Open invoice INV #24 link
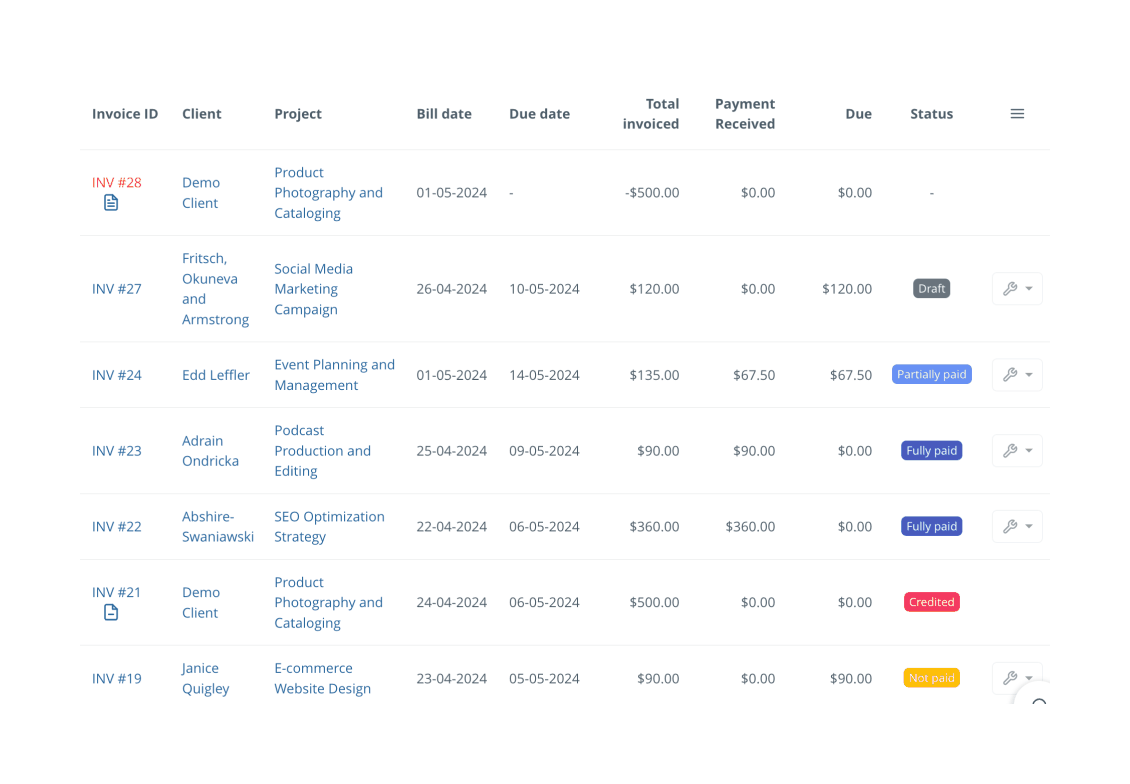 pyautogui.click(x=117, y=375)
